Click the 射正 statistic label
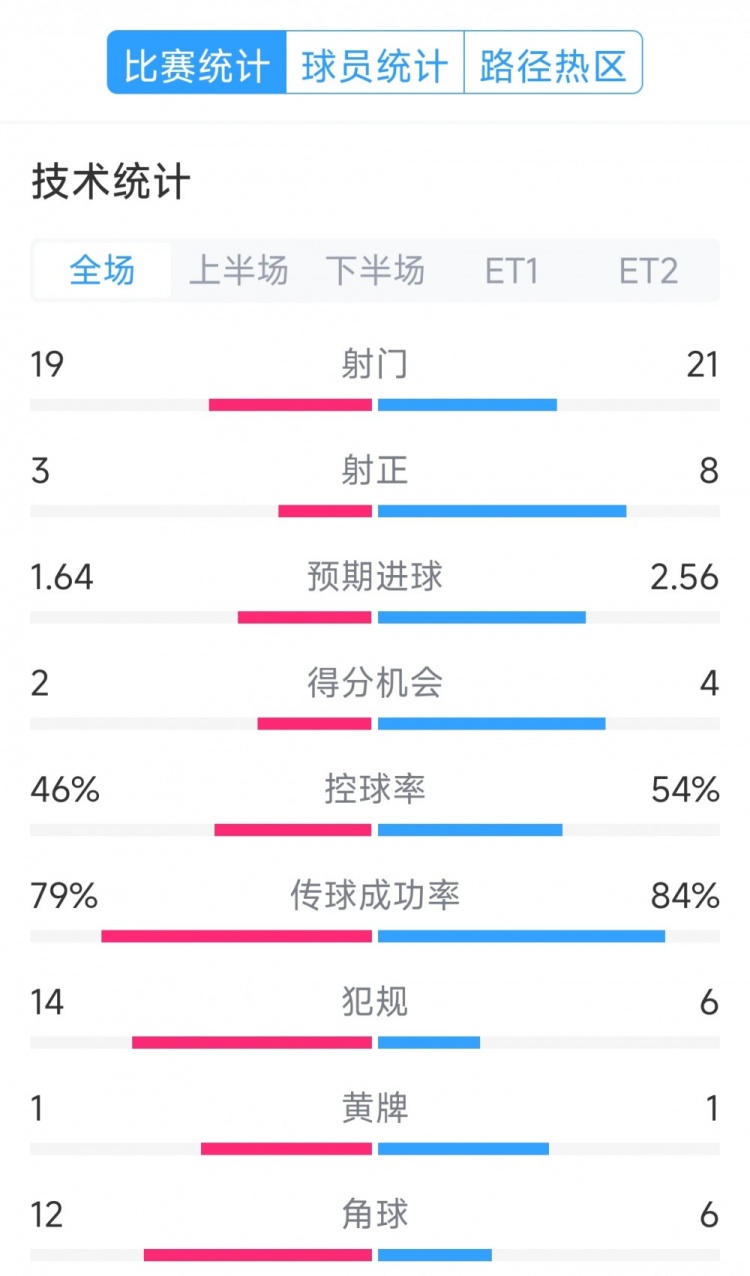750x1276 pixels. click(x=375, y=471)
